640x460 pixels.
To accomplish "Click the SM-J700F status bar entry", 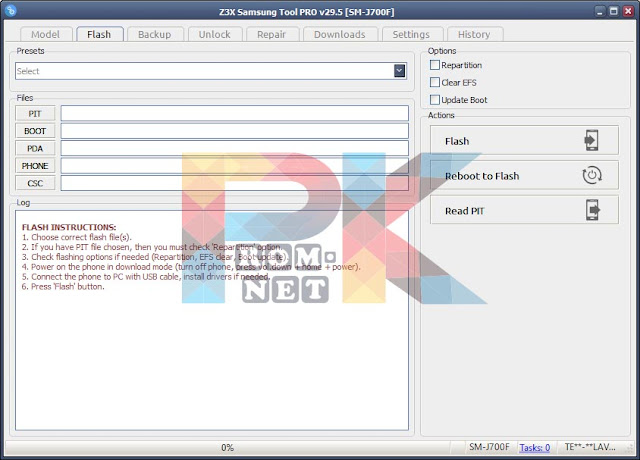I will pos(489,447).
